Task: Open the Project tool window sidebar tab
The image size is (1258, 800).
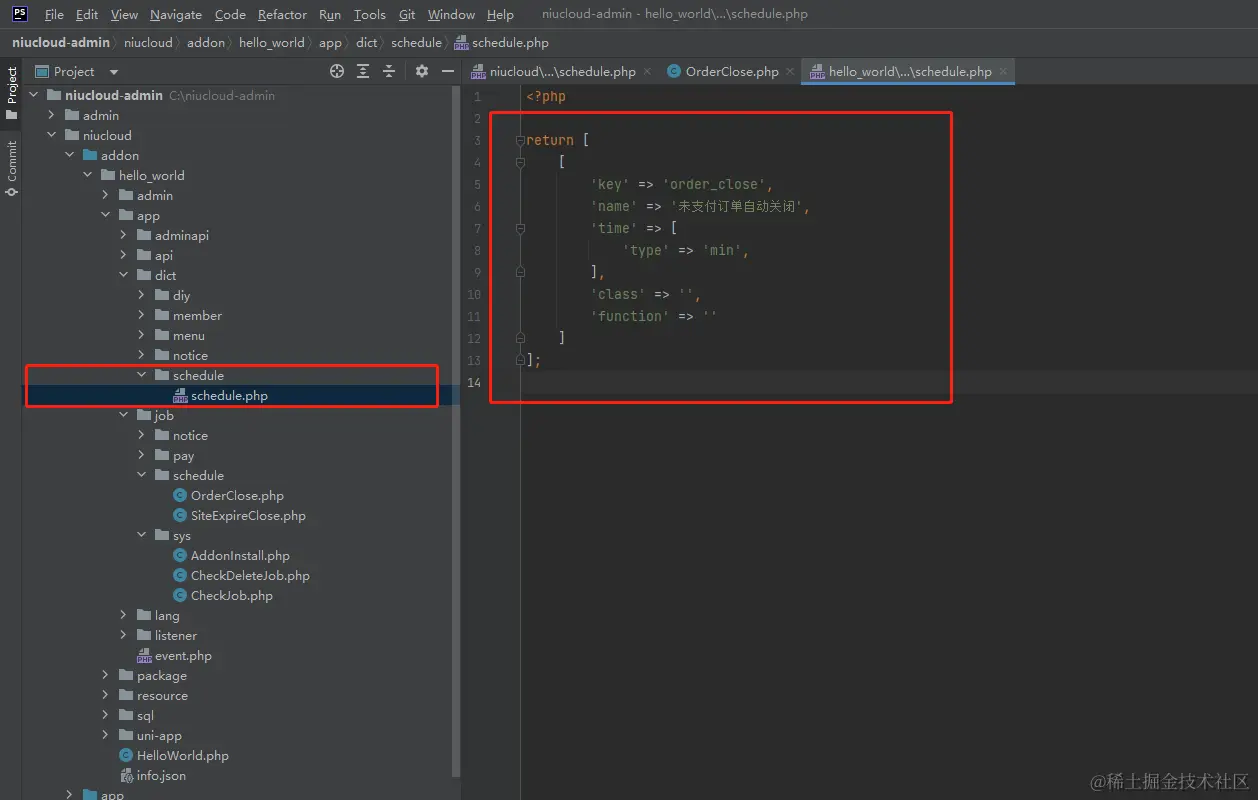Action: (x=11, y=94)
